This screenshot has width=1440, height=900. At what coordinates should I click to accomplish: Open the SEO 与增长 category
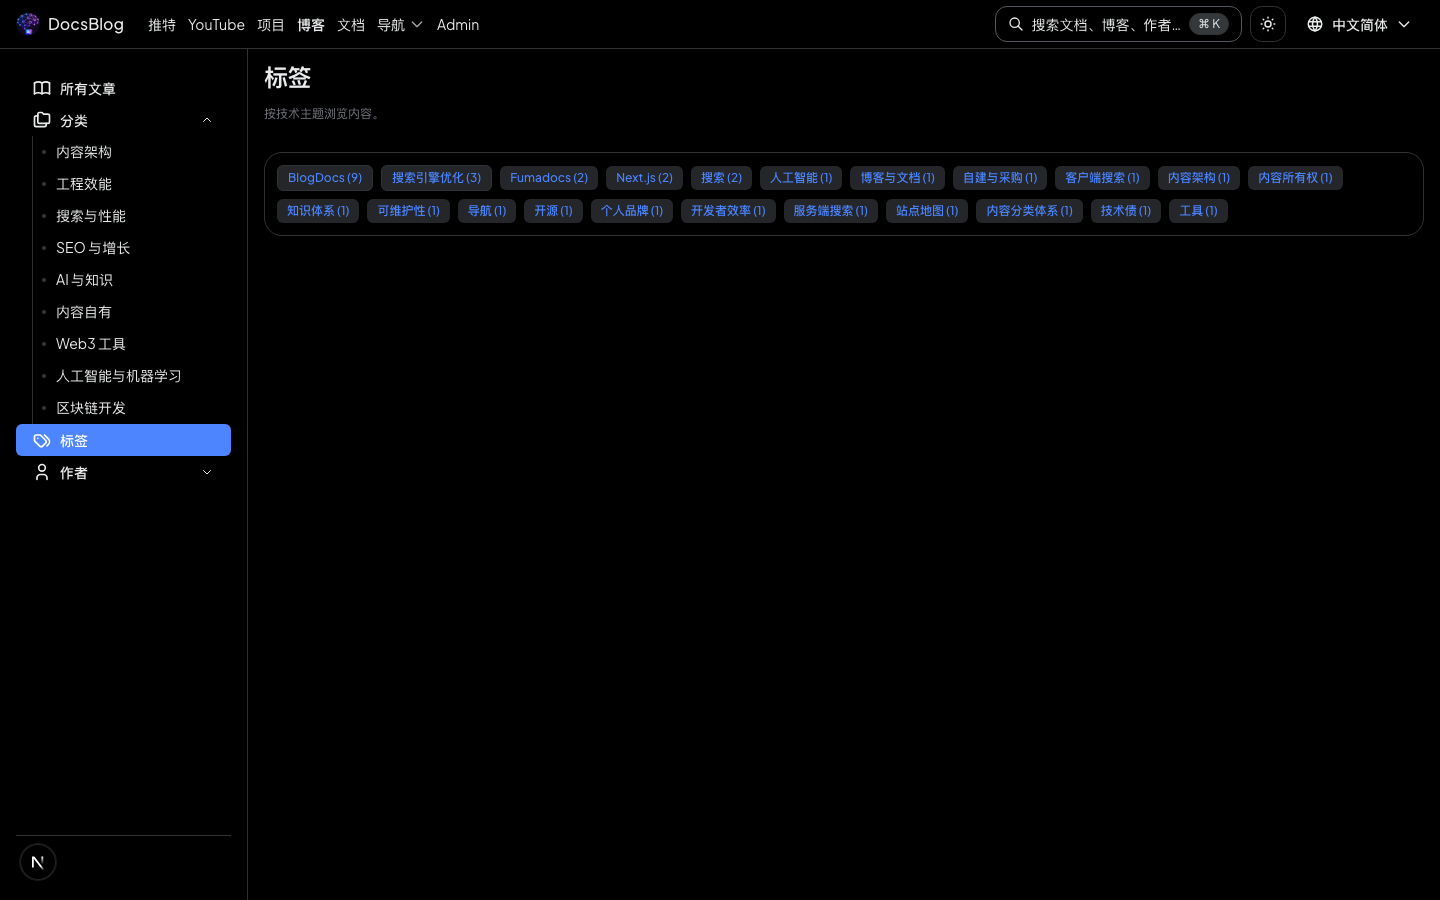click(x=93, y=248)
